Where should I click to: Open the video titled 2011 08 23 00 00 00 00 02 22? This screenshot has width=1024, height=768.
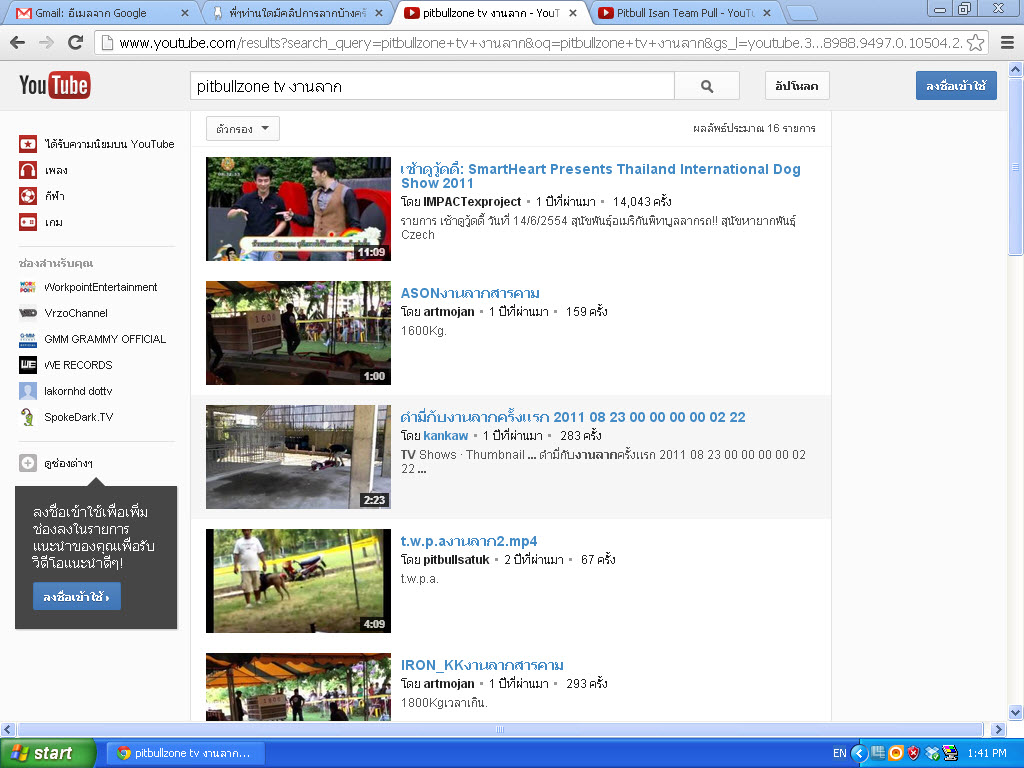pyautogui.click(x=573, y=417)
